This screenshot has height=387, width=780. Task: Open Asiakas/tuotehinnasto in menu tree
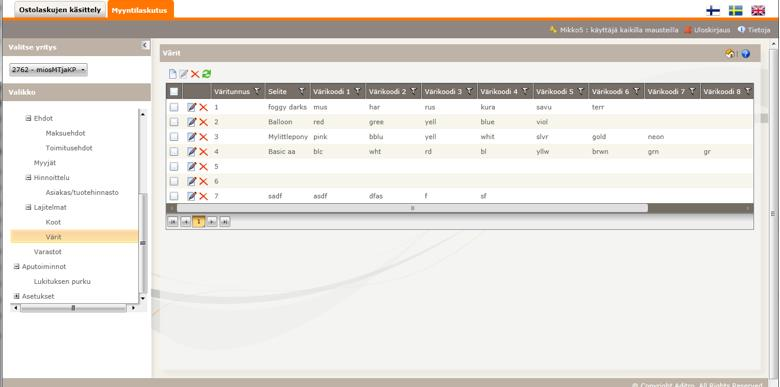[82, 193]
